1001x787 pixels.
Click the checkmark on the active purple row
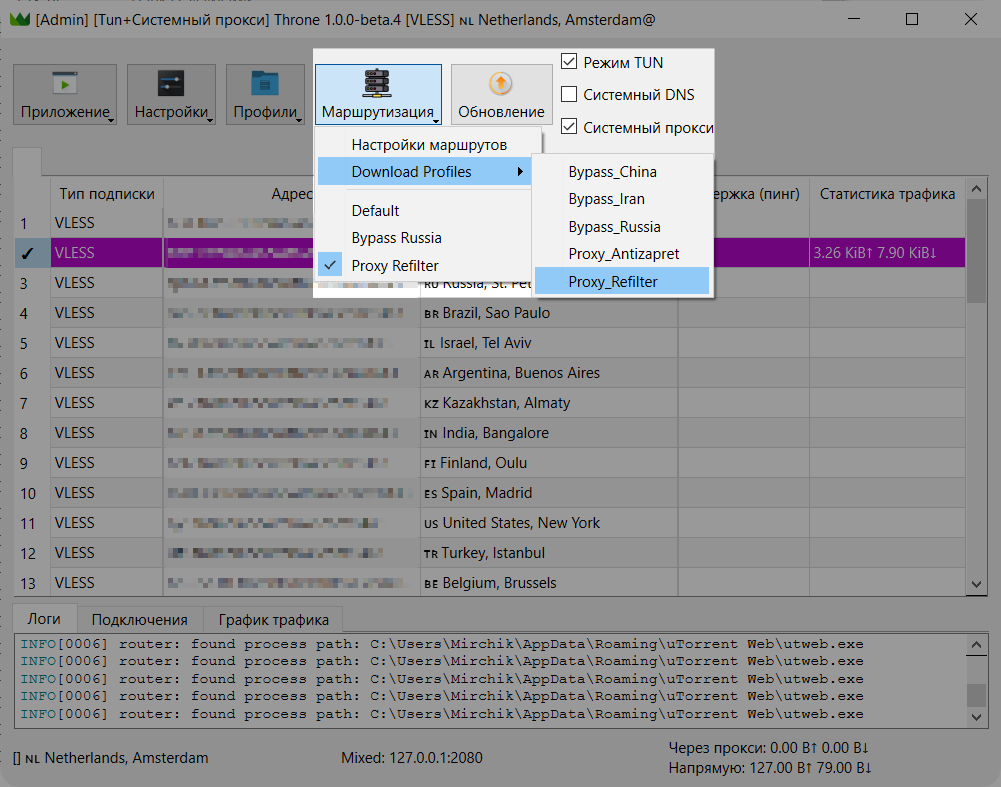pos(28,253)
